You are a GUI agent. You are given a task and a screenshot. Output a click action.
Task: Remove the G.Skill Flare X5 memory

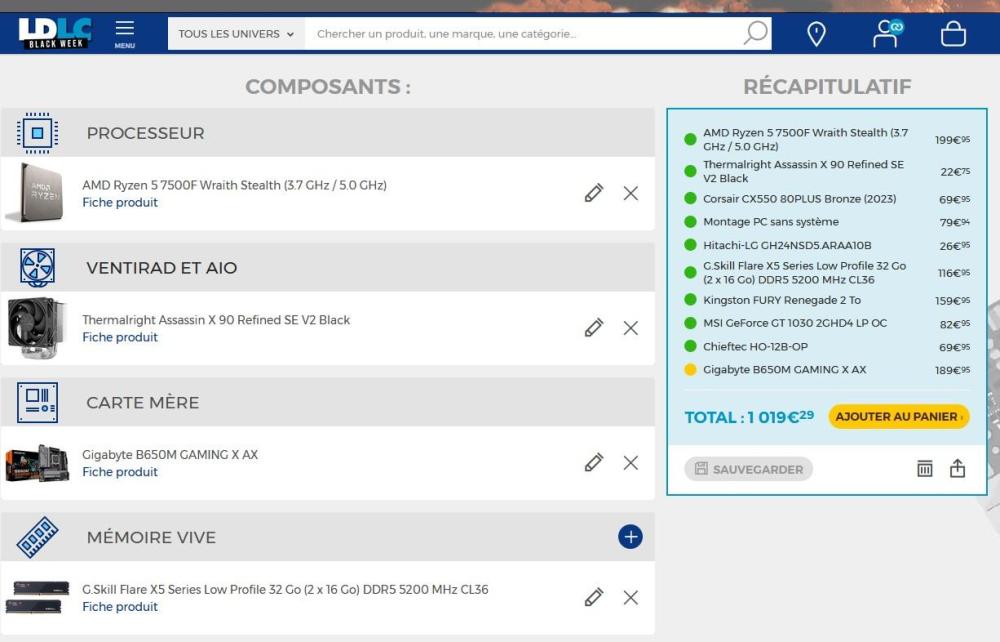tap(631, 597)
